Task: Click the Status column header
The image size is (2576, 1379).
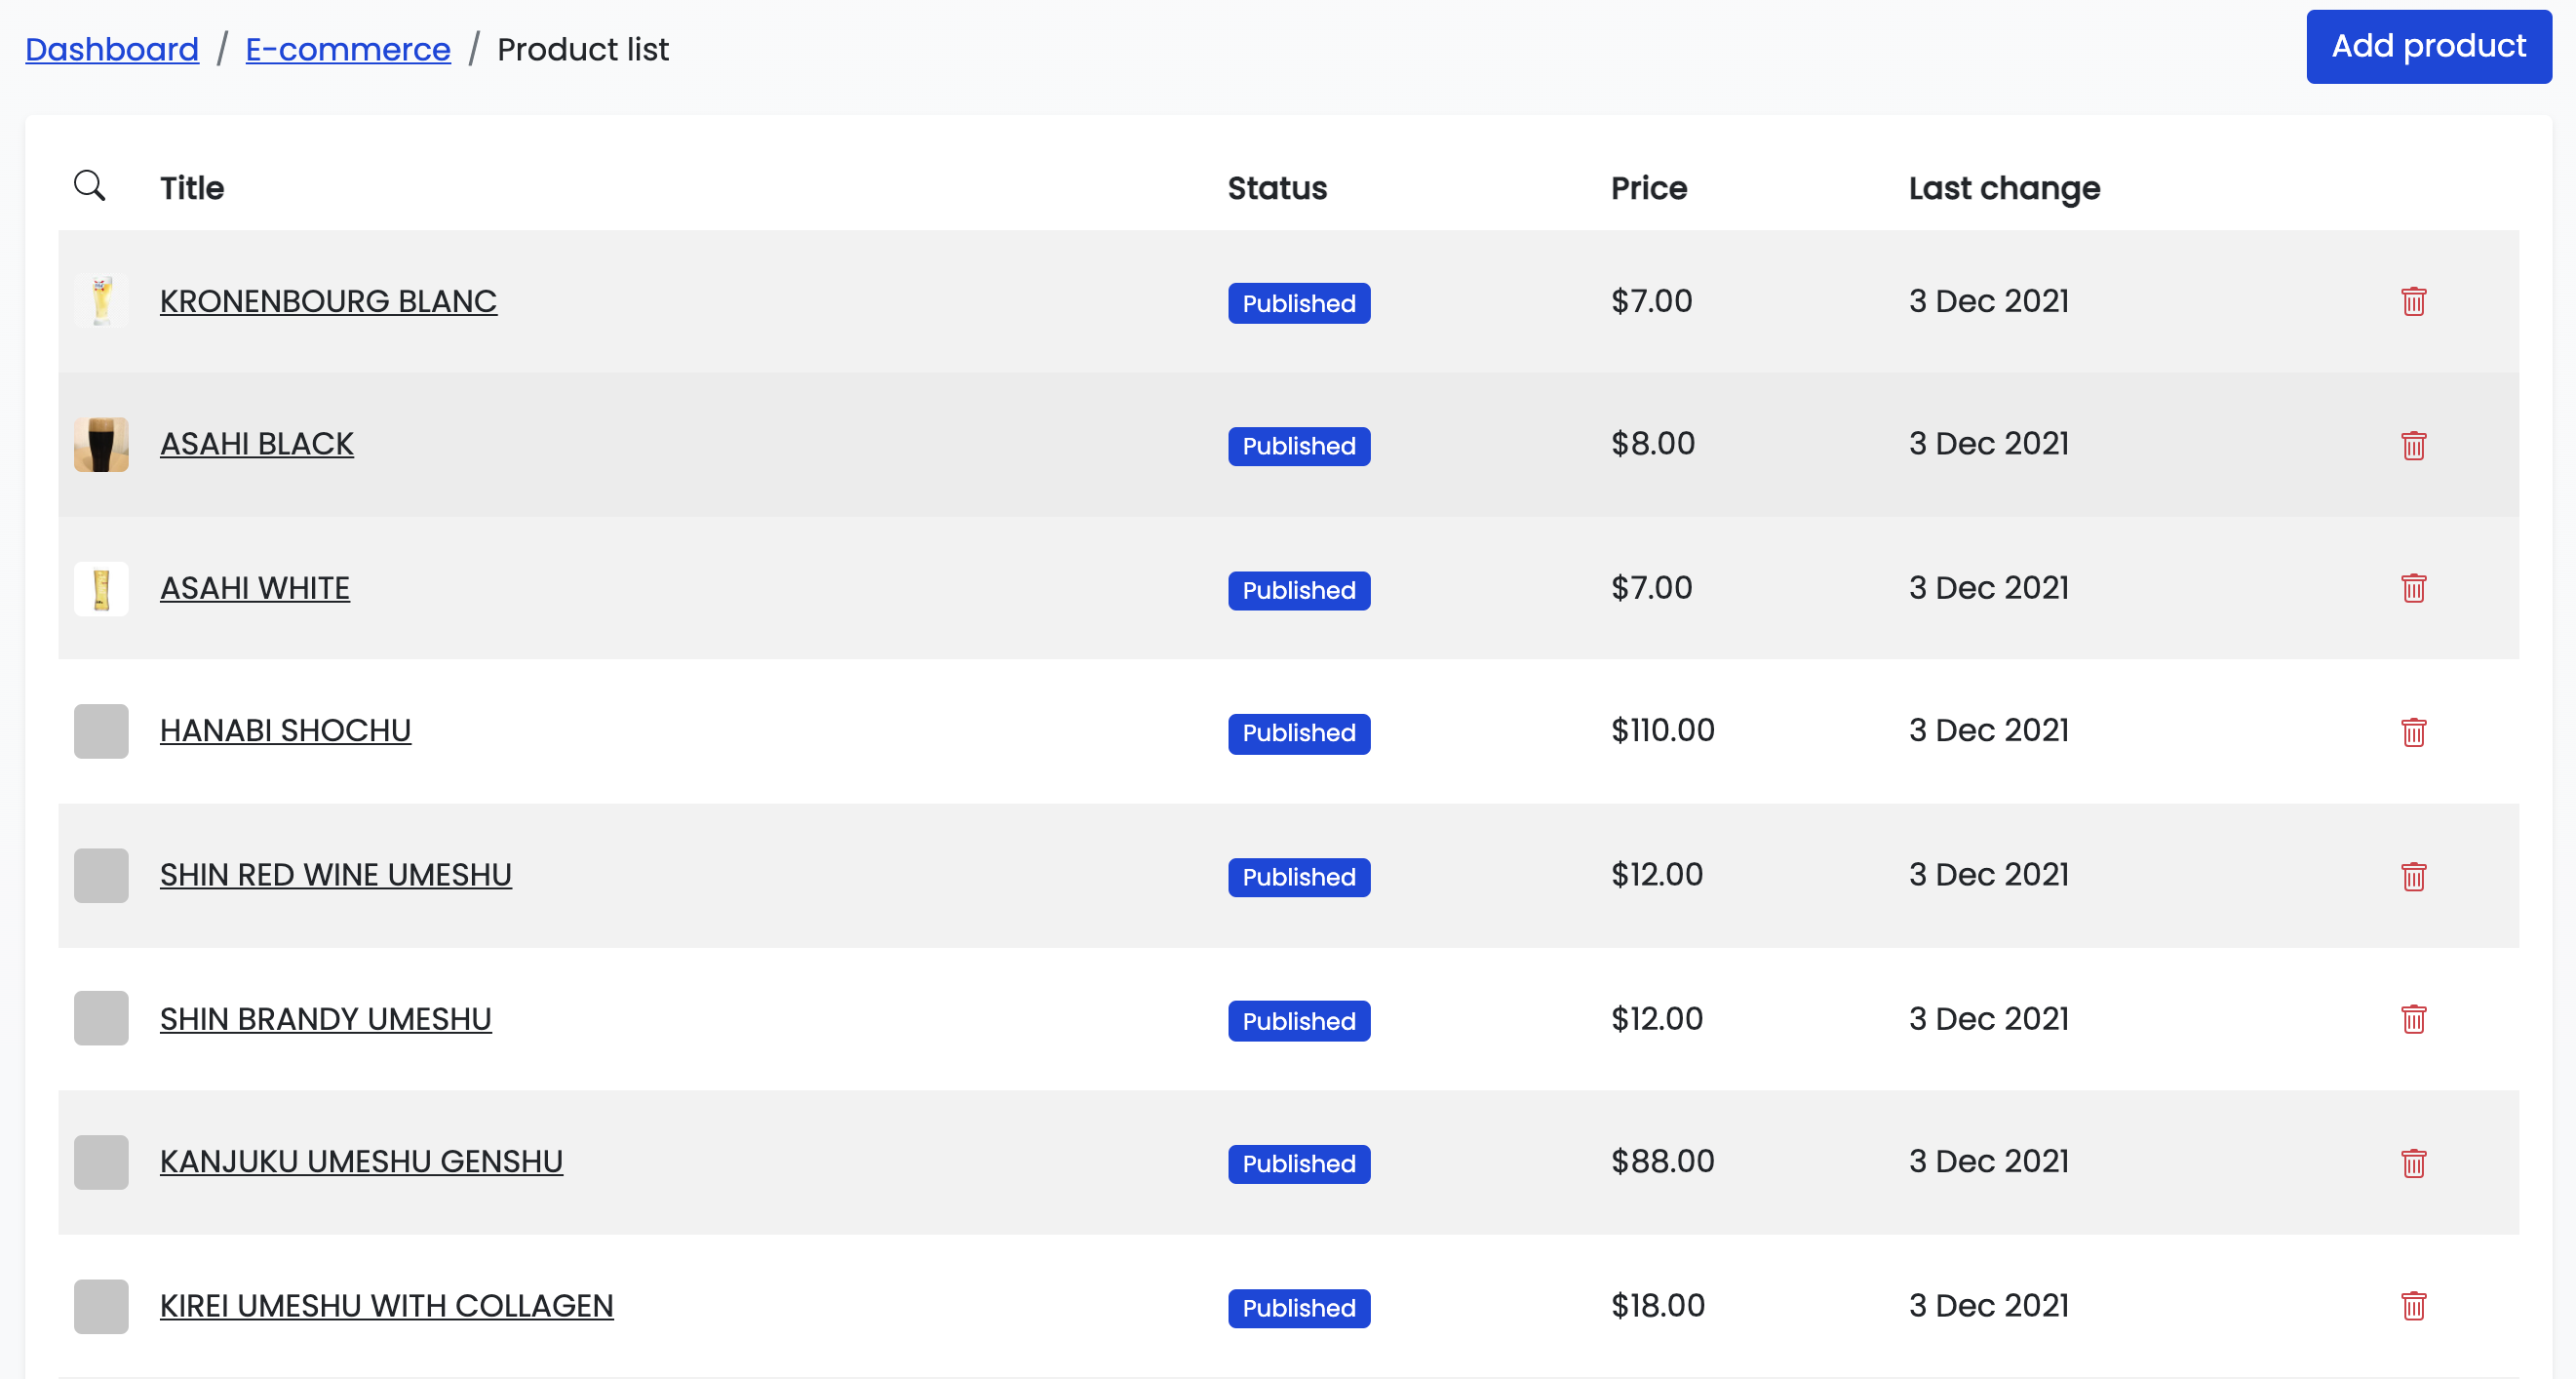Action: point(1277,188)
